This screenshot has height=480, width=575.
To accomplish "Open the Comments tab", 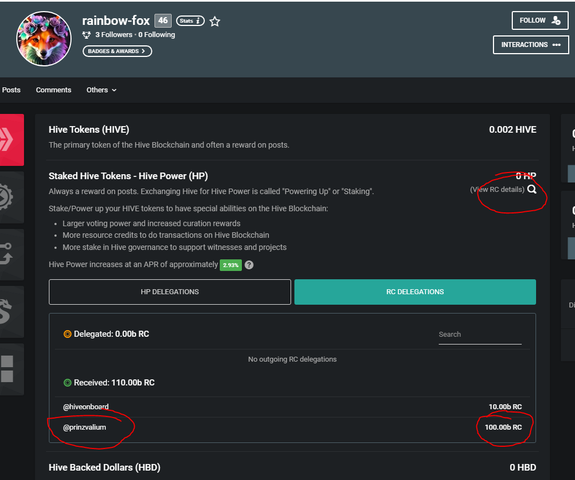I will click(54, 90).
